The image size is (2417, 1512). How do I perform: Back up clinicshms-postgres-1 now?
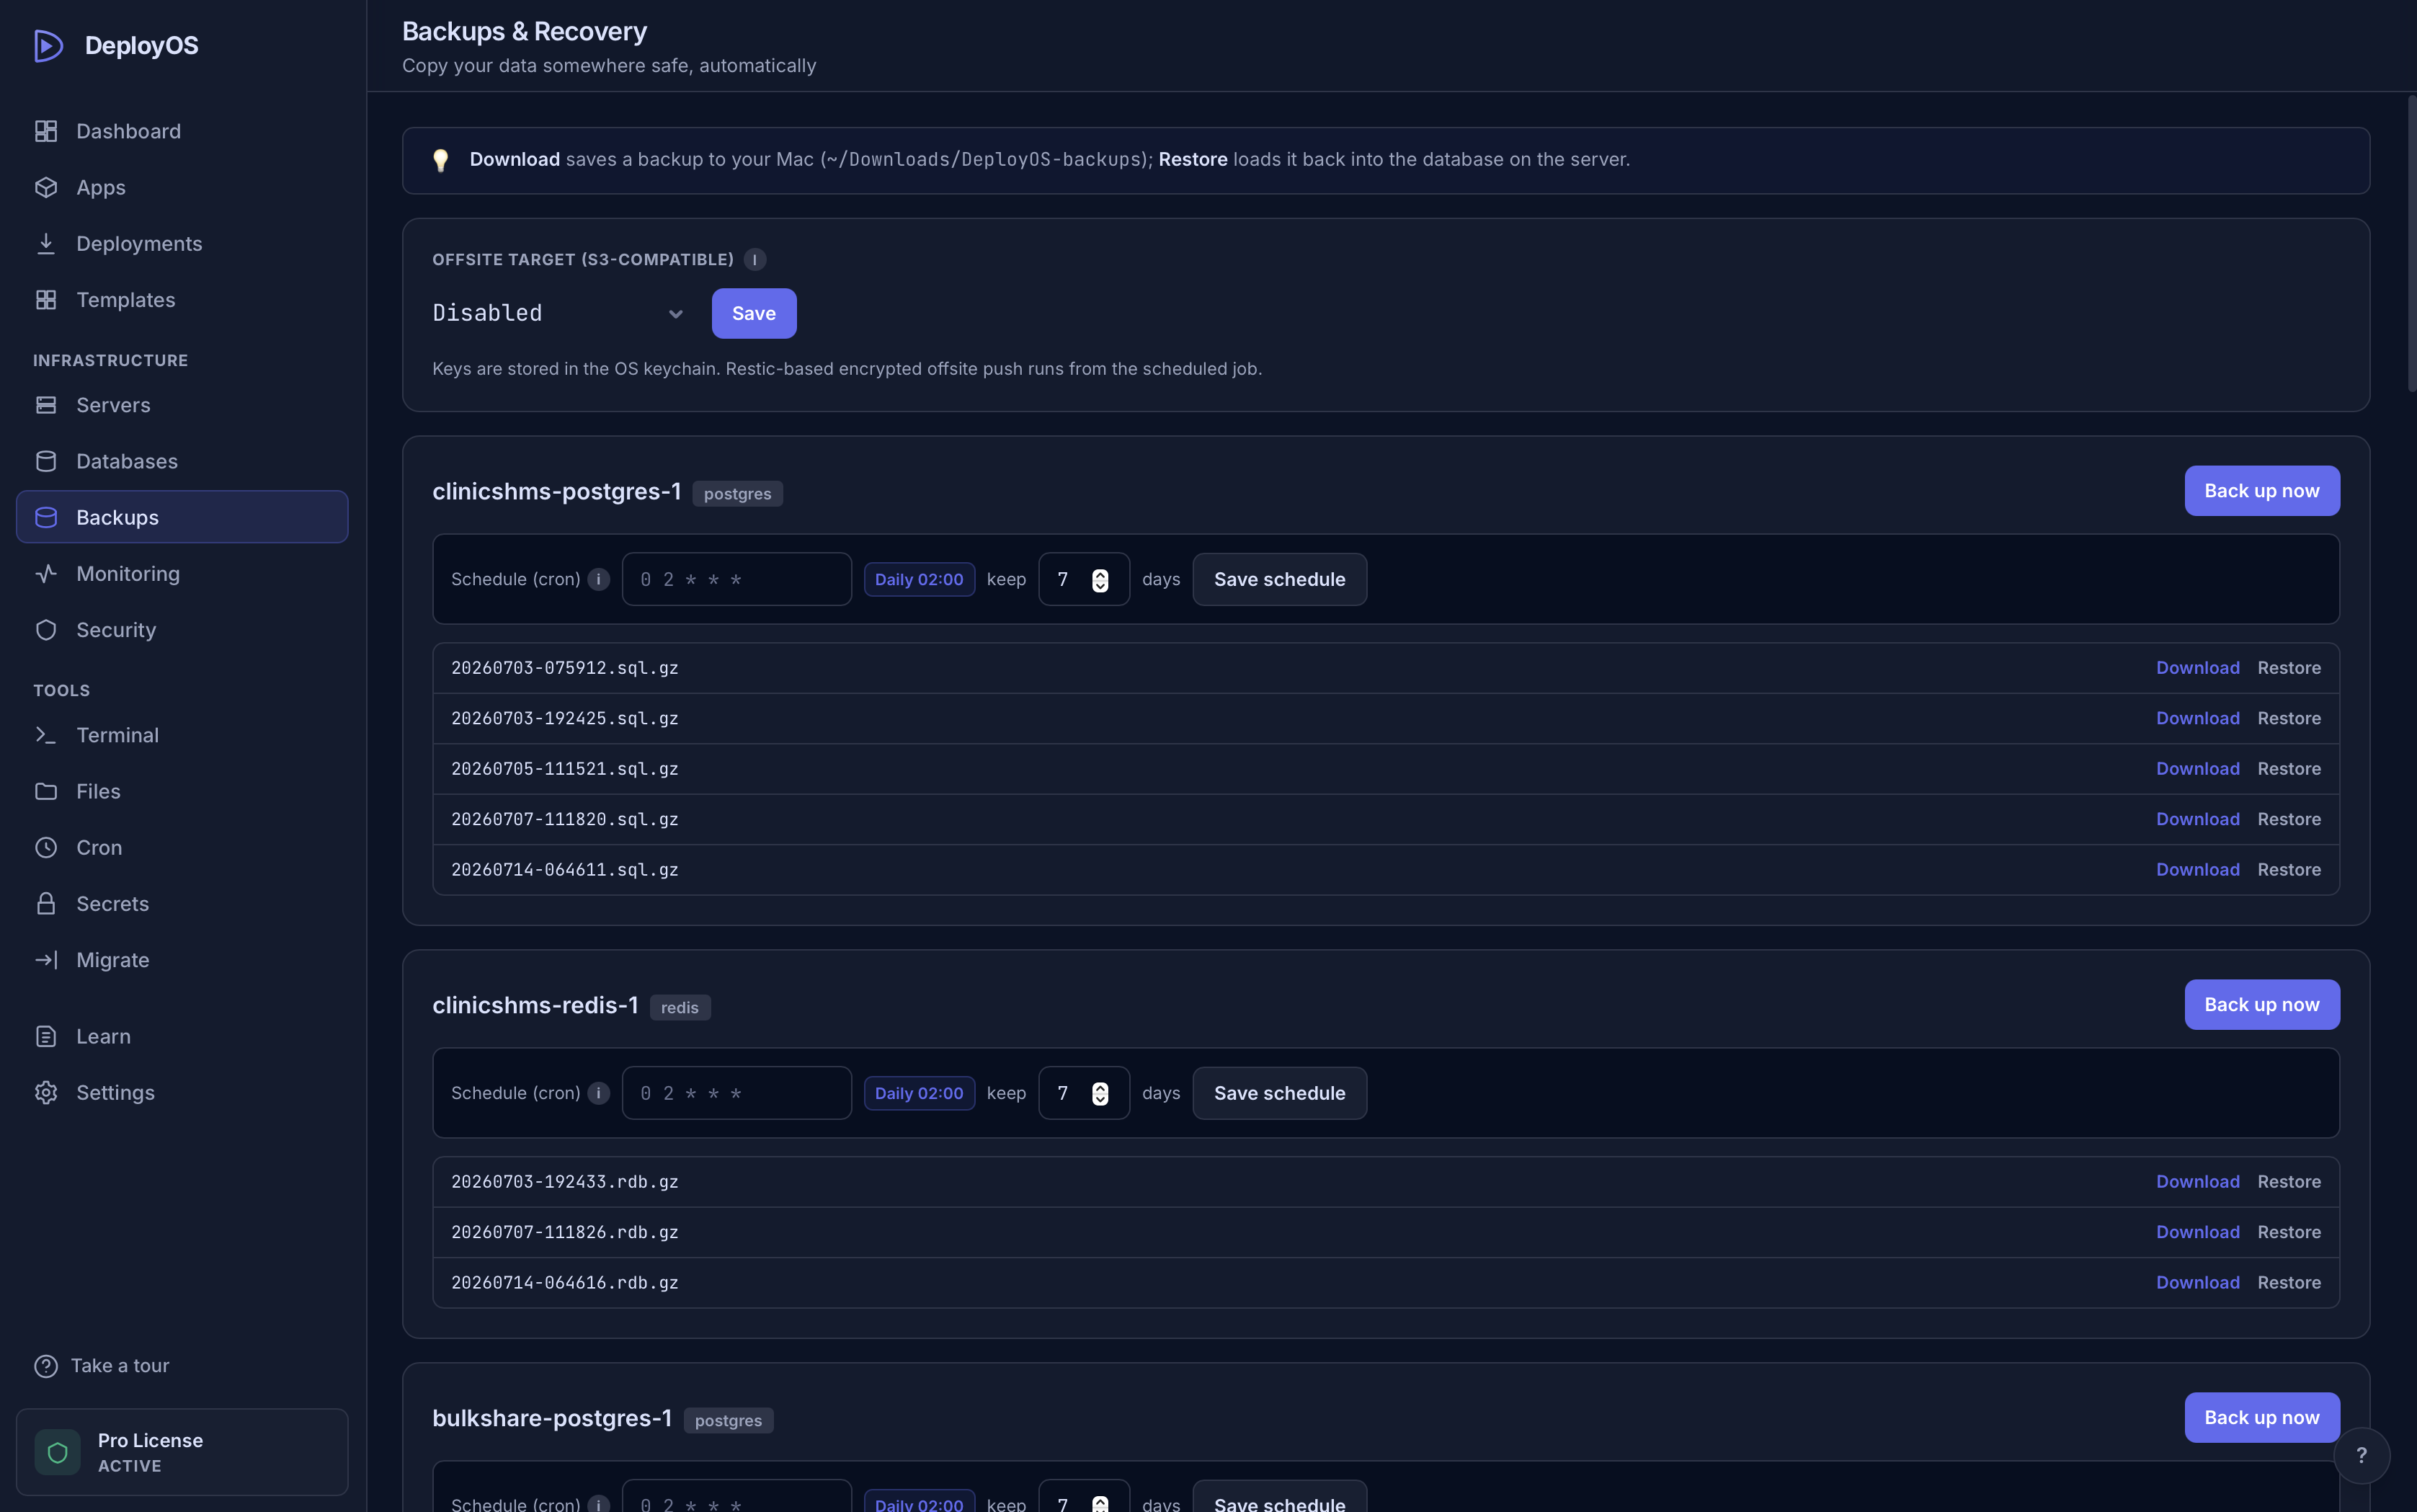(2261, 491)
